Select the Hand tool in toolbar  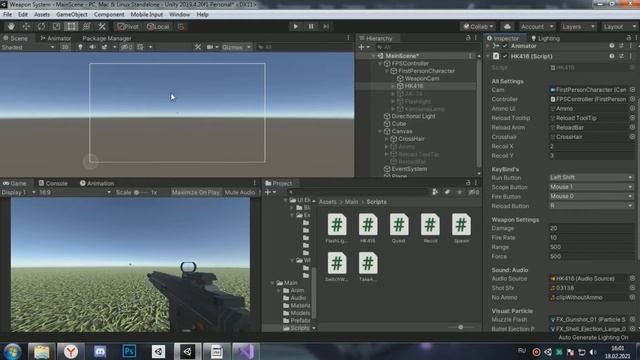click(x=11, y=27)
